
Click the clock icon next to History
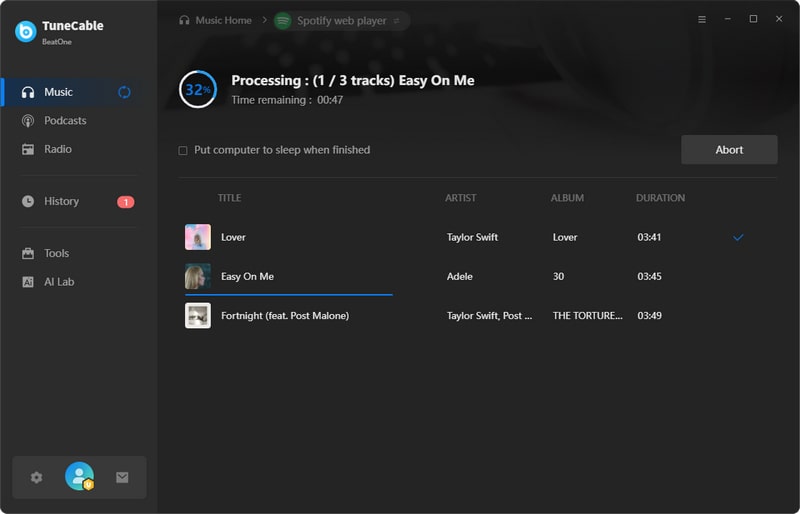point(28,201)
